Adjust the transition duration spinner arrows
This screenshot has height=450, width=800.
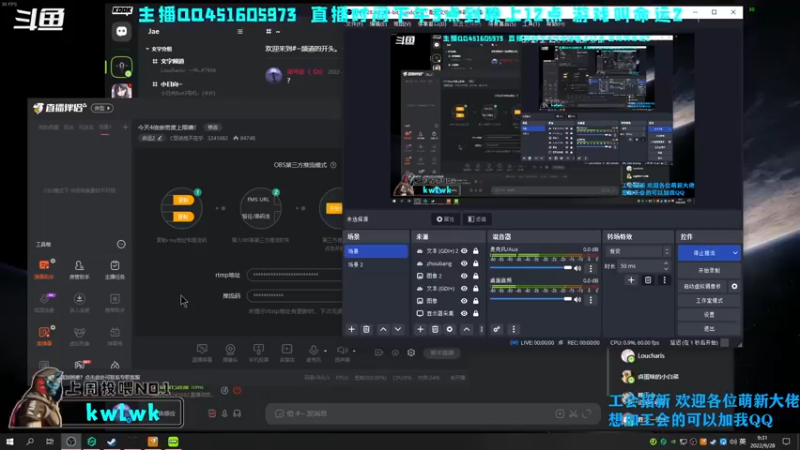coord(666,266)
